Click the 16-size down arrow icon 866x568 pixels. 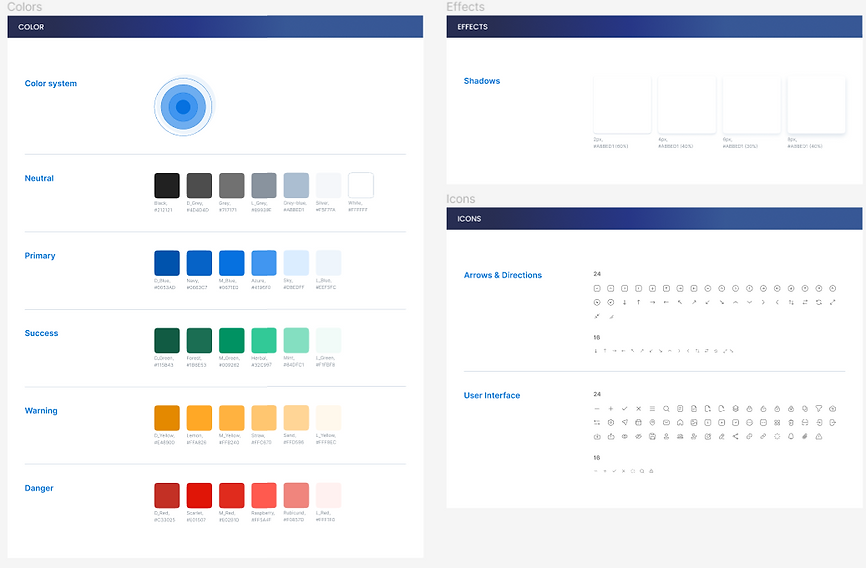tap(596, 351)
